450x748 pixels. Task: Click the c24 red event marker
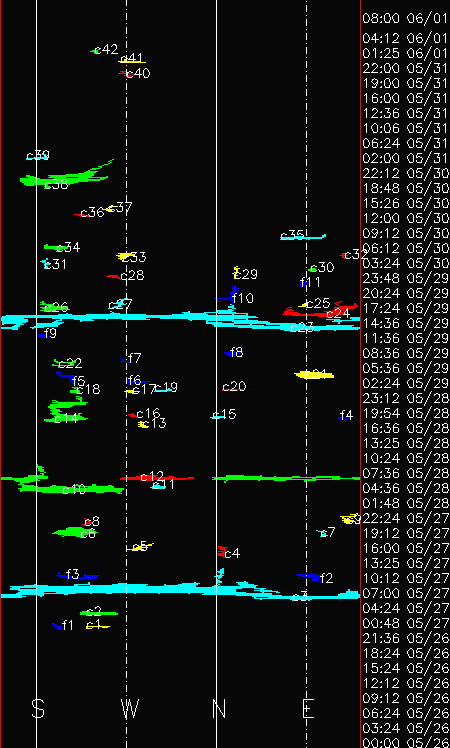click(320, 311)
